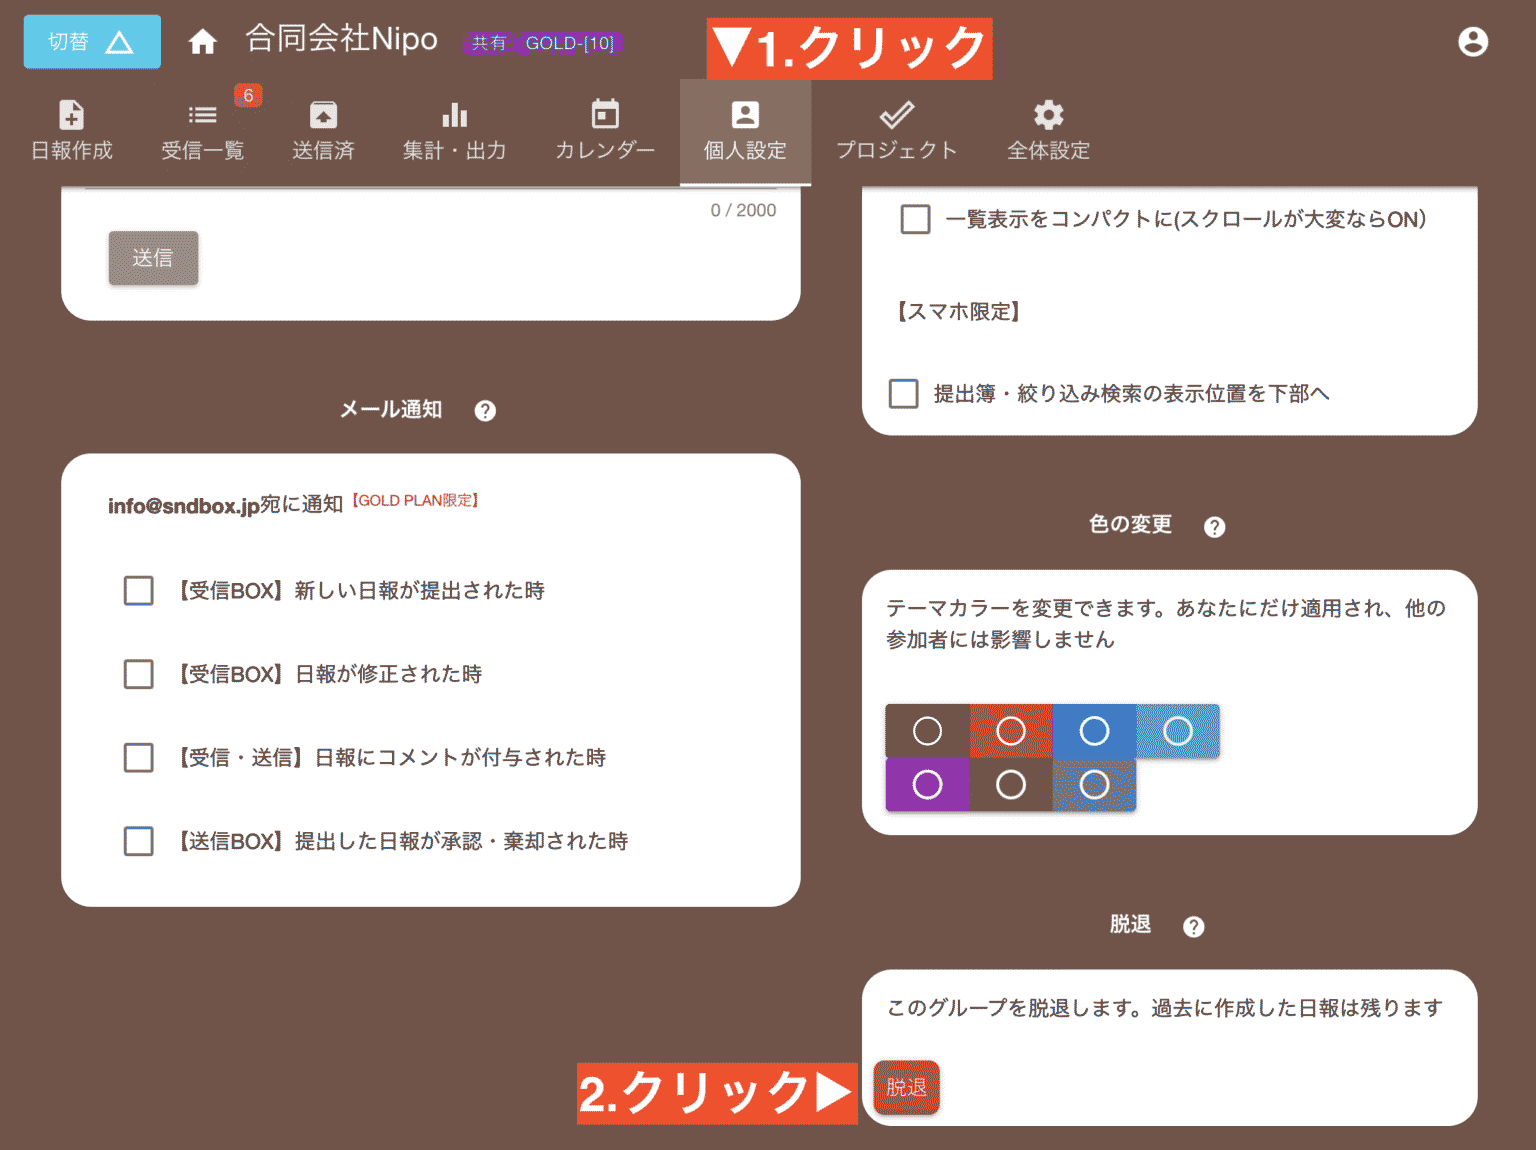Open the プロジェクト management screen
This screenshot has width=1536, height=1150.
[896, 130]
